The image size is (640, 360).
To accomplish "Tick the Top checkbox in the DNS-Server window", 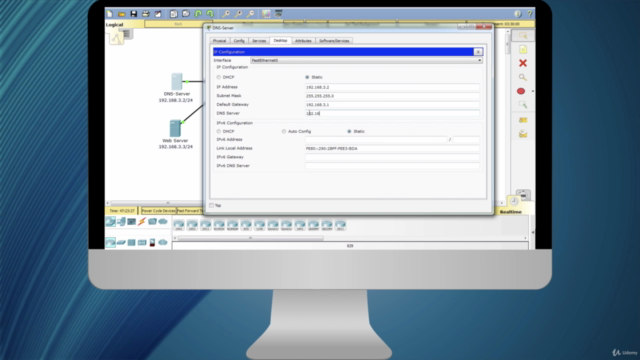I will point(211,205).
